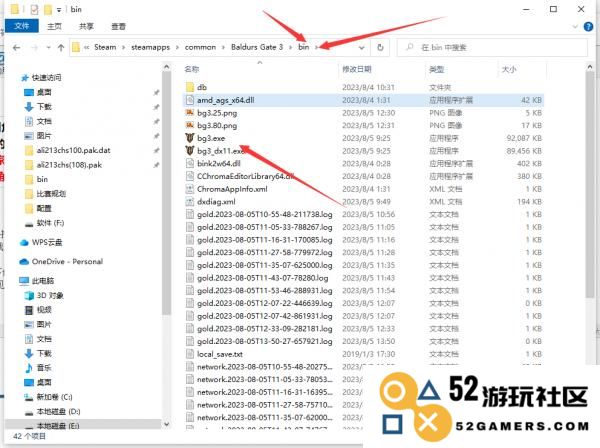The image size is (600, 448).
Task: Open Quick Access toolbar customize dropdown
Action: coord(59,10)
